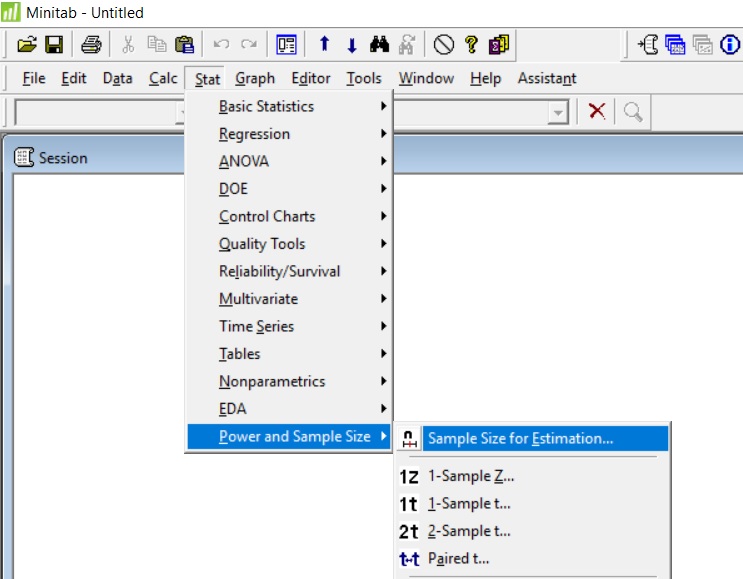This screenshot has width=743, height=579.
Task: Click the Worksheet window icon in toolbar
Action: click(675, 45)
